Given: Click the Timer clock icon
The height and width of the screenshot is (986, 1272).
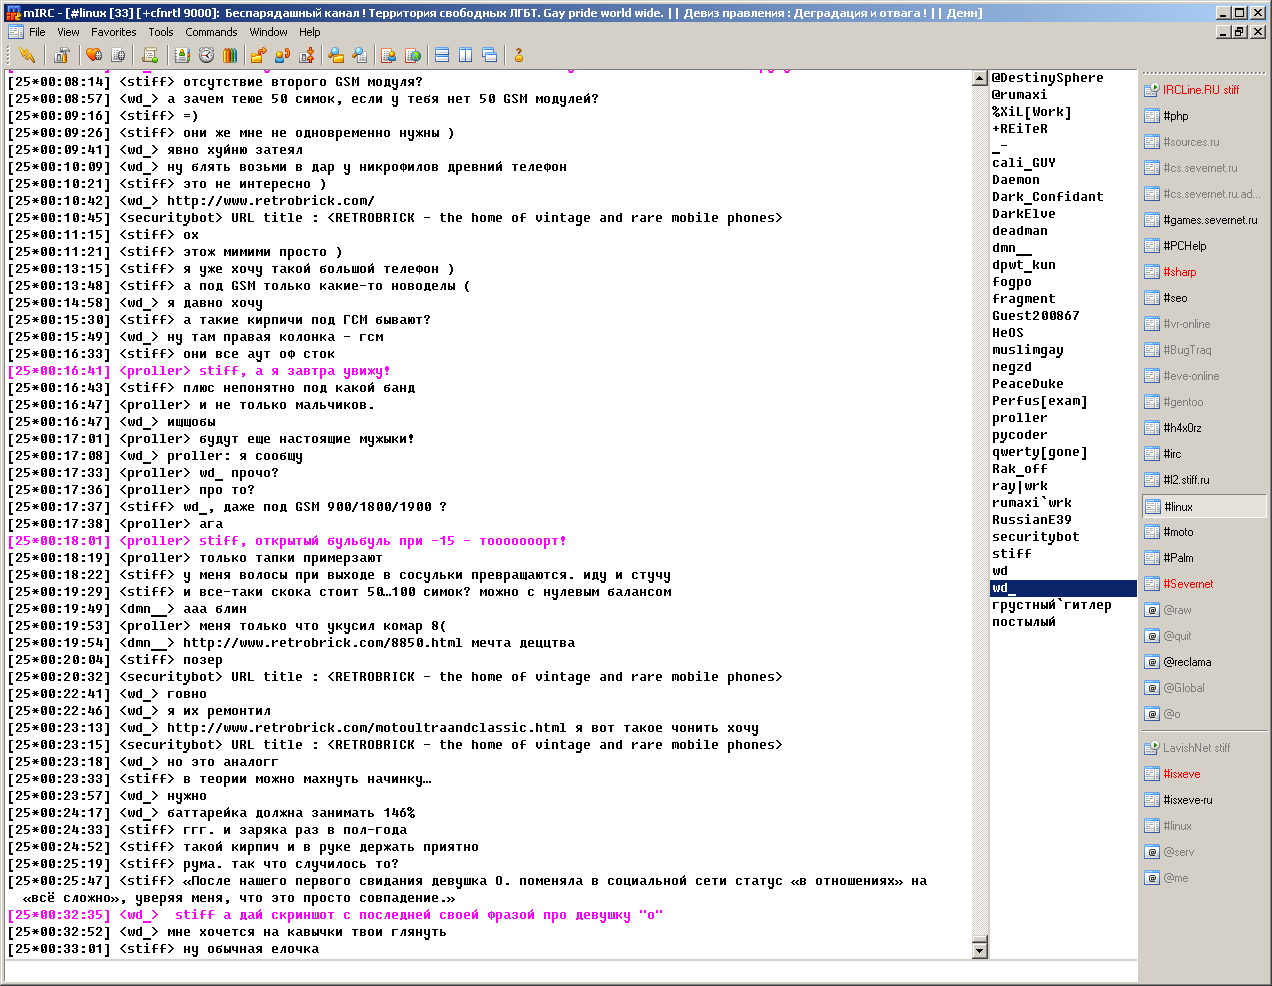Looking at the screenshot, I should 206,55.
